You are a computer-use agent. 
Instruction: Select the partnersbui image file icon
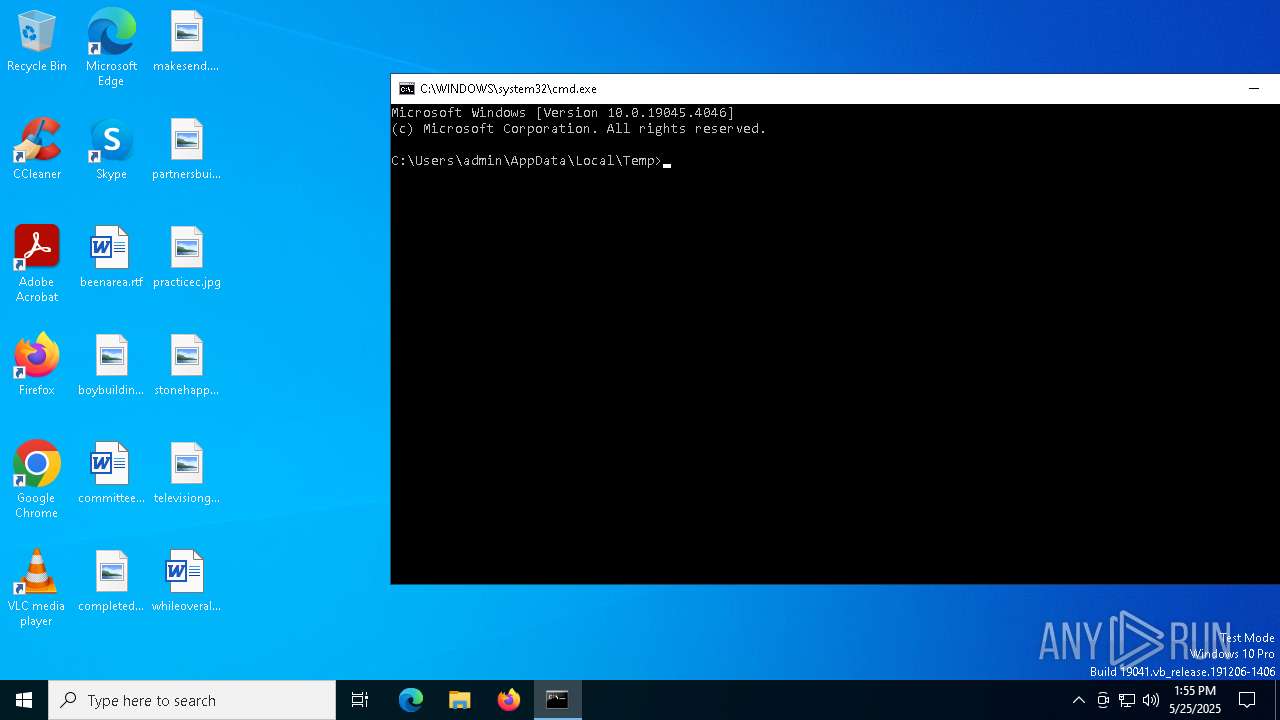[x=186, y=150]
